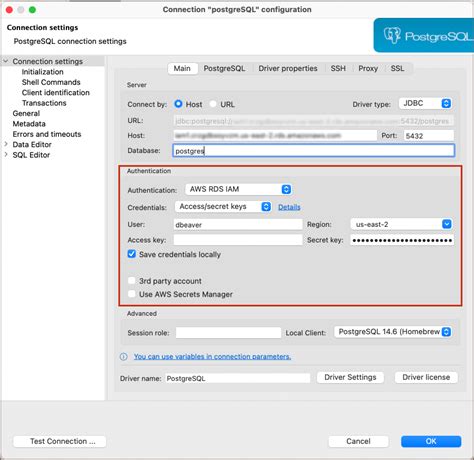Viewport: 474px width, 460px height.
Task: Open Driver Settings
Action: [x=350, y=377]
